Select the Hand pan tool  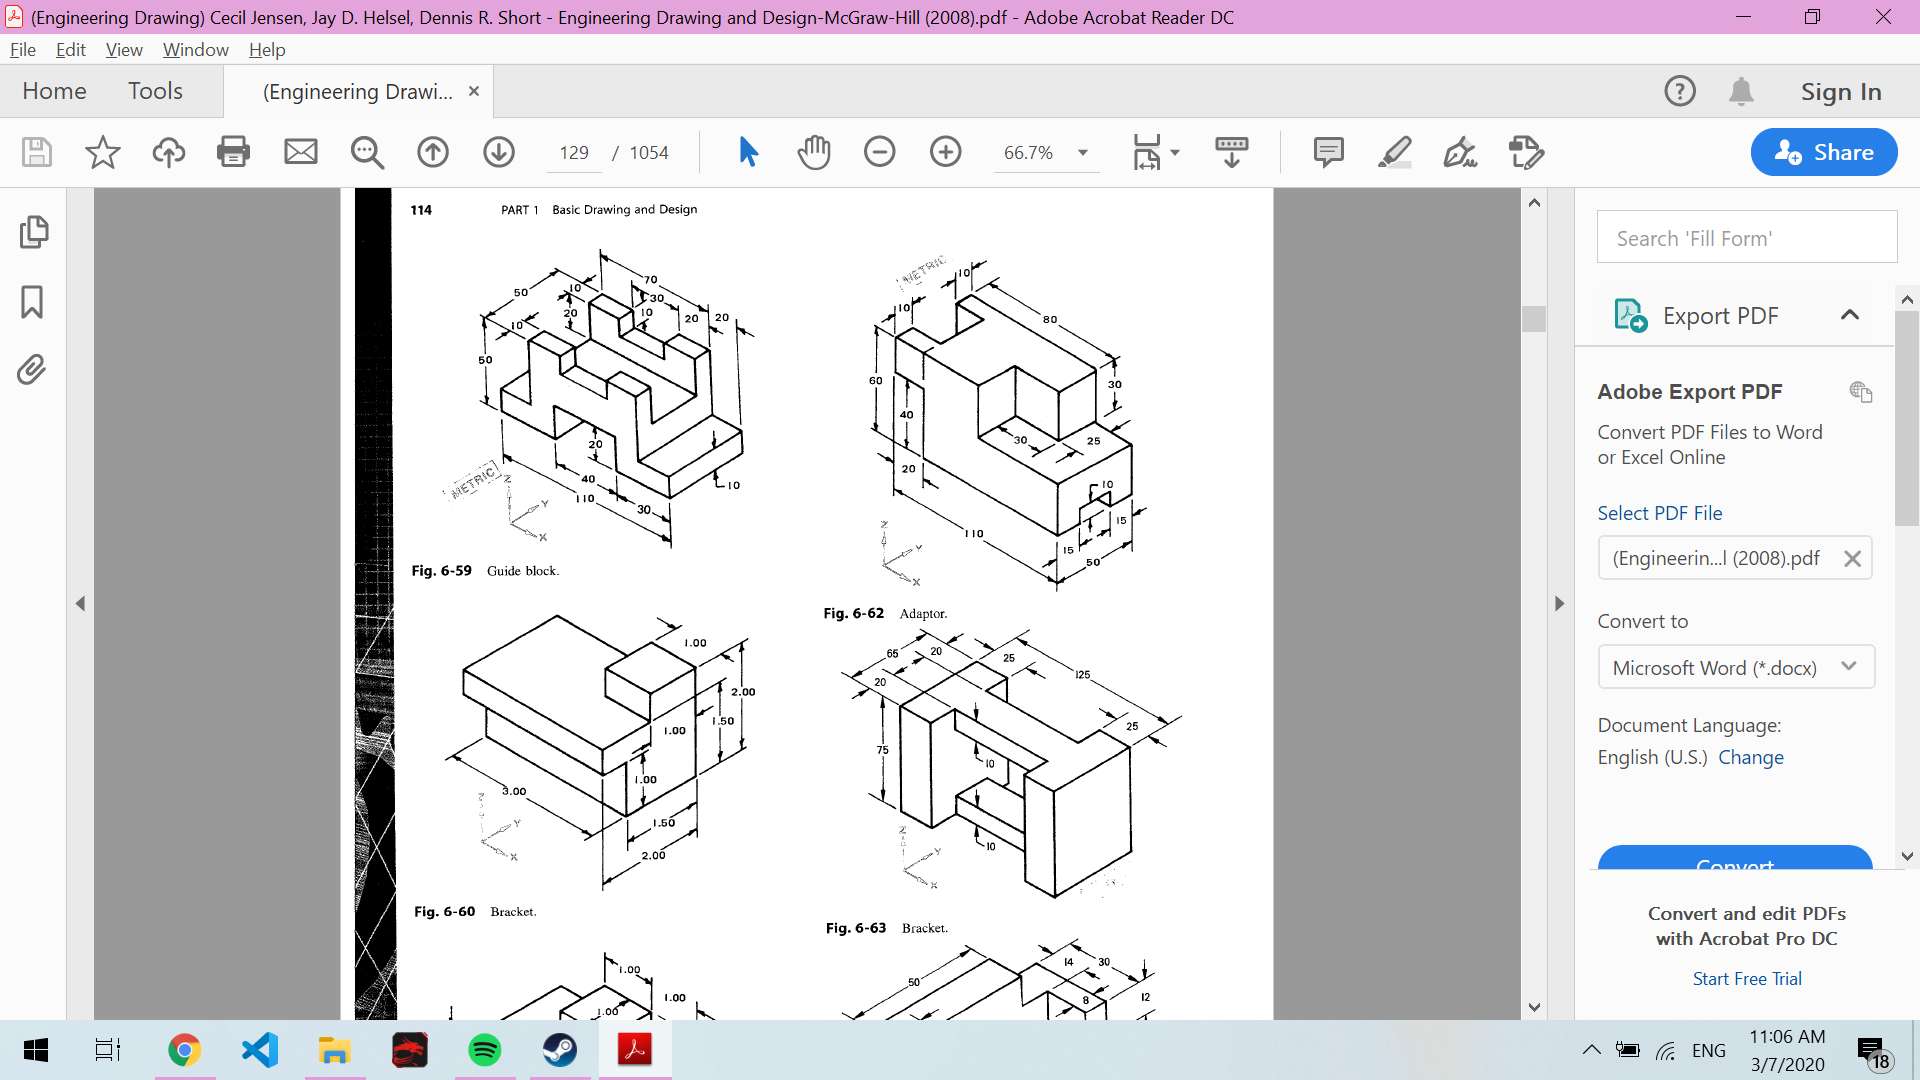[814, 152]
